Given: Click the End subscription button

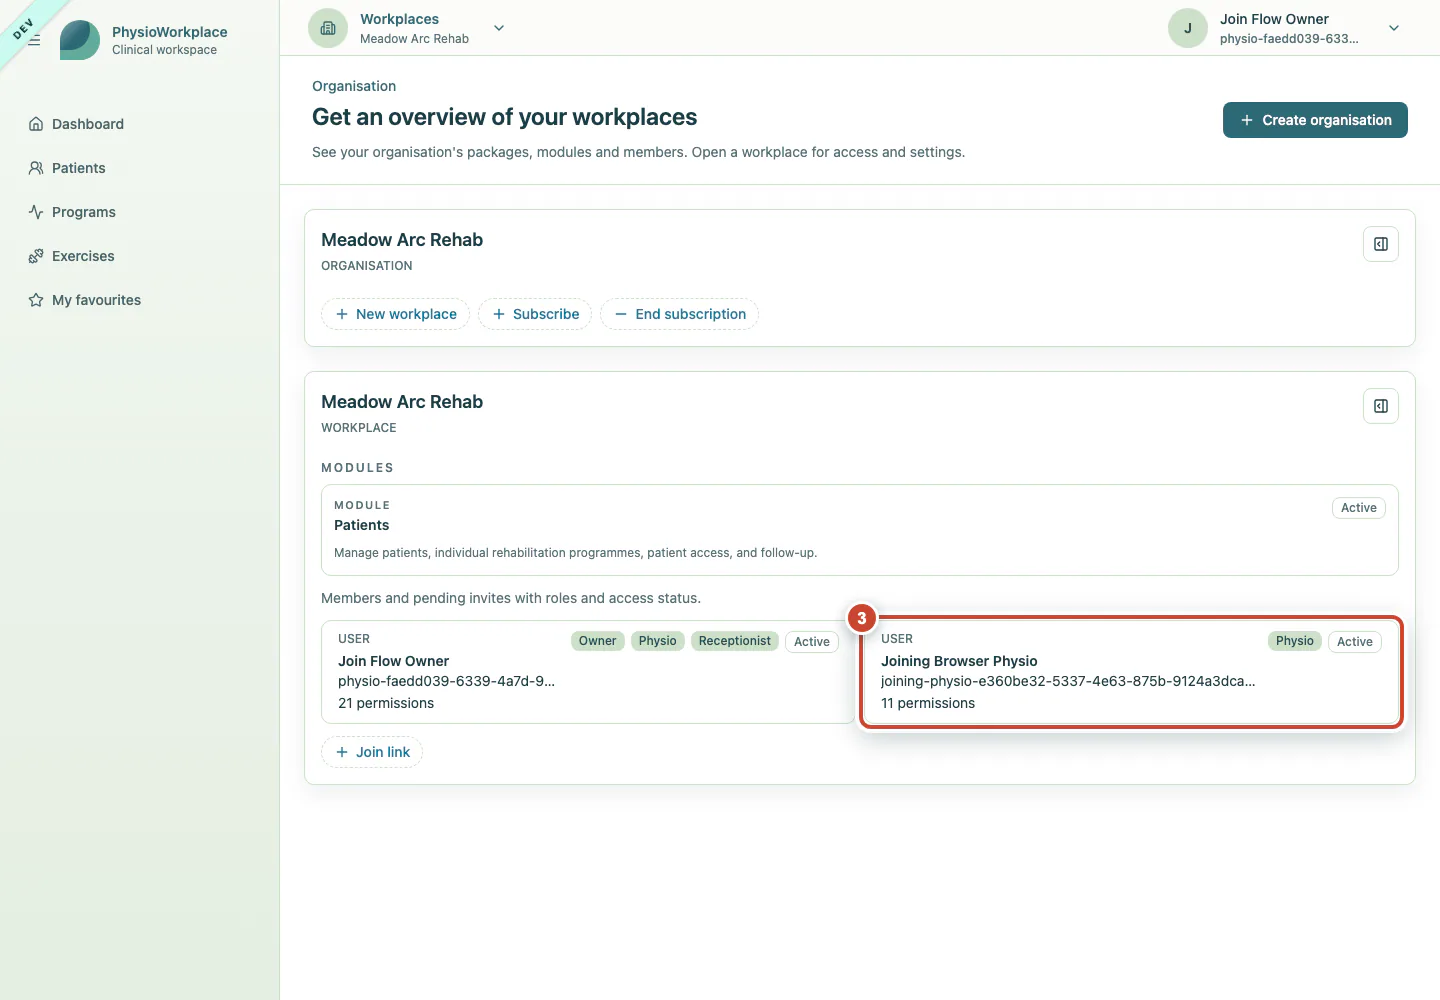Looking at the screenshot, I should point(679,314).
